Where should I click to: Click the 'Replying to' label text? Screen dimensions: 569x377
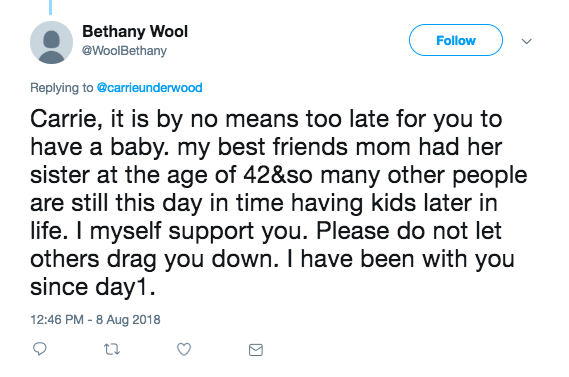point(62,88)
